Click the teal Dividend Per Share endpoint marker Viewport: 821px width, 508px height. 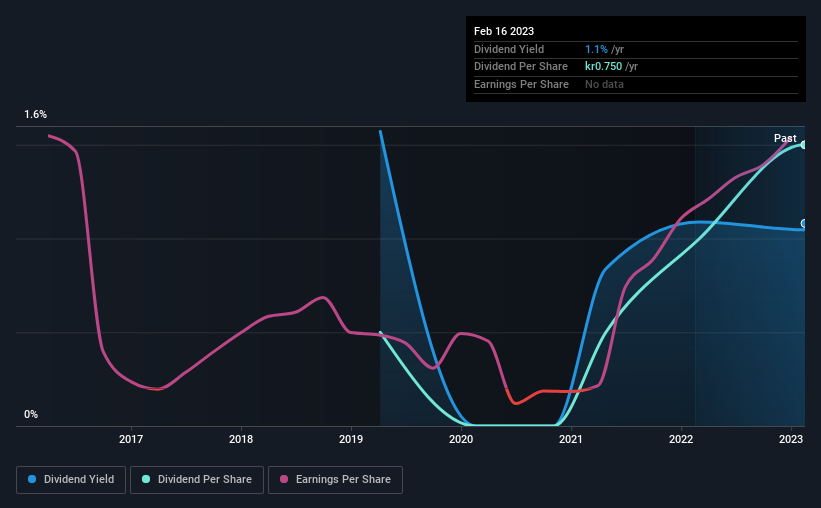804,145
